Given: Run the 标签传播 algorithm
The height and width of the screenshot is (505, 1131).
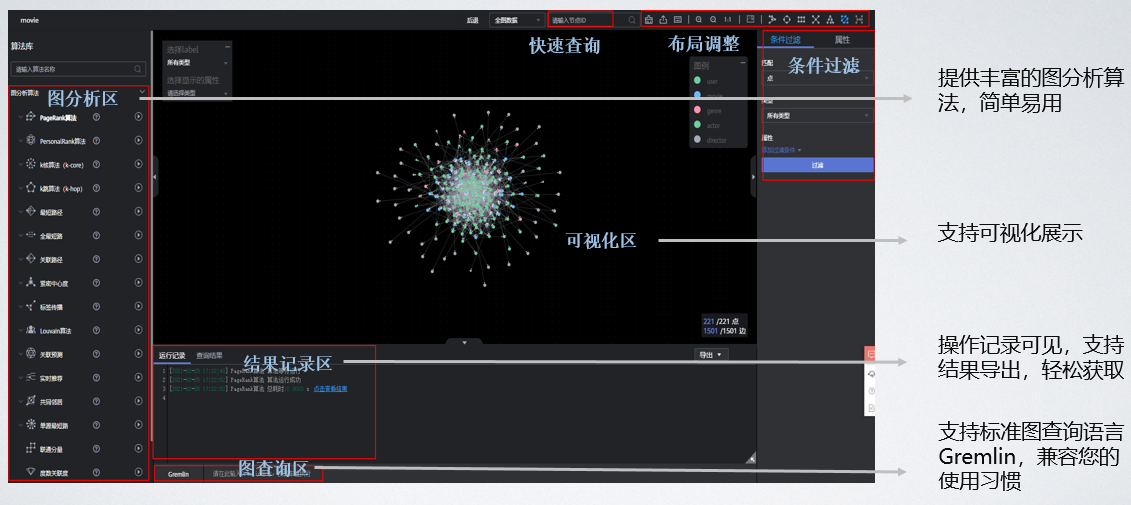Looking at the screenshot, I should tap(138, 307).
